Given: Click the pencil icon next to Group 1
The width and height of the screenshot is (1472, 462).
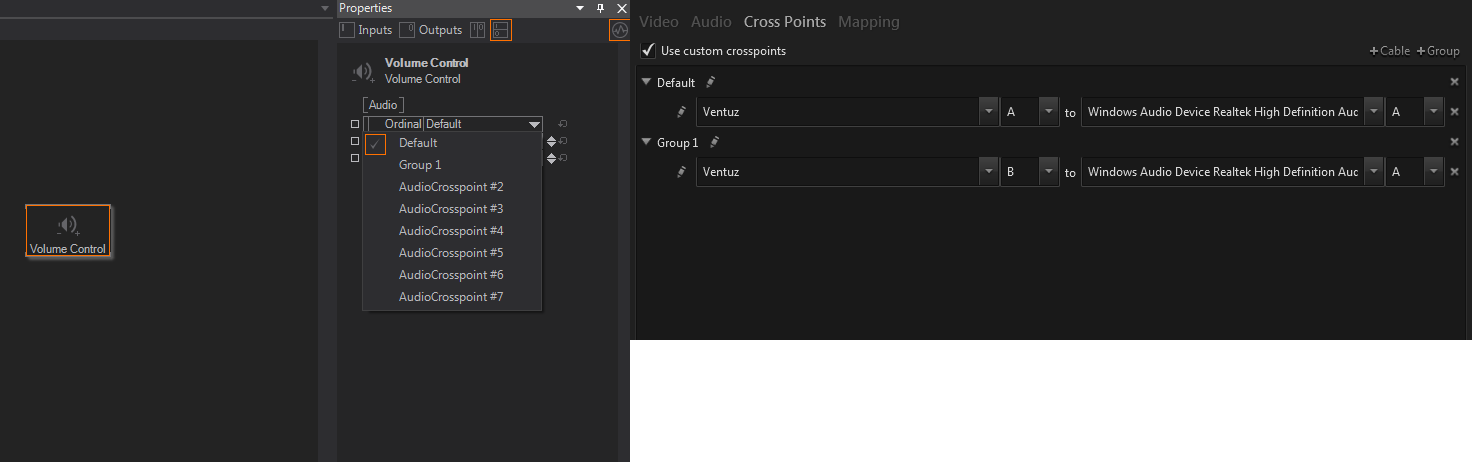Looking at the screenshot, I should click(714, 142).
